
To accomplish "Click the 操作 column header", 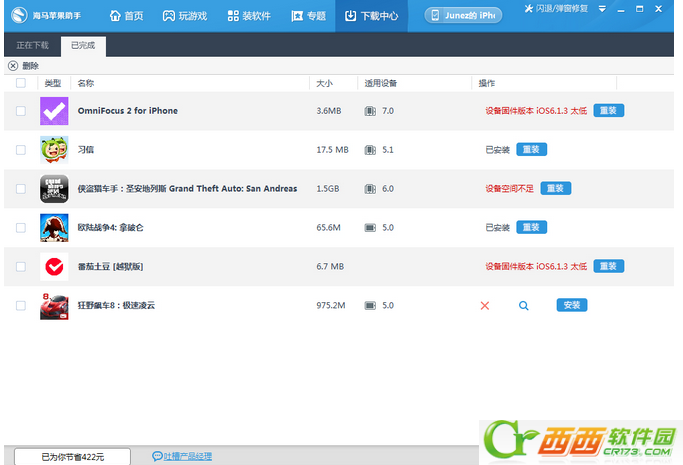I will pos(487,83).
